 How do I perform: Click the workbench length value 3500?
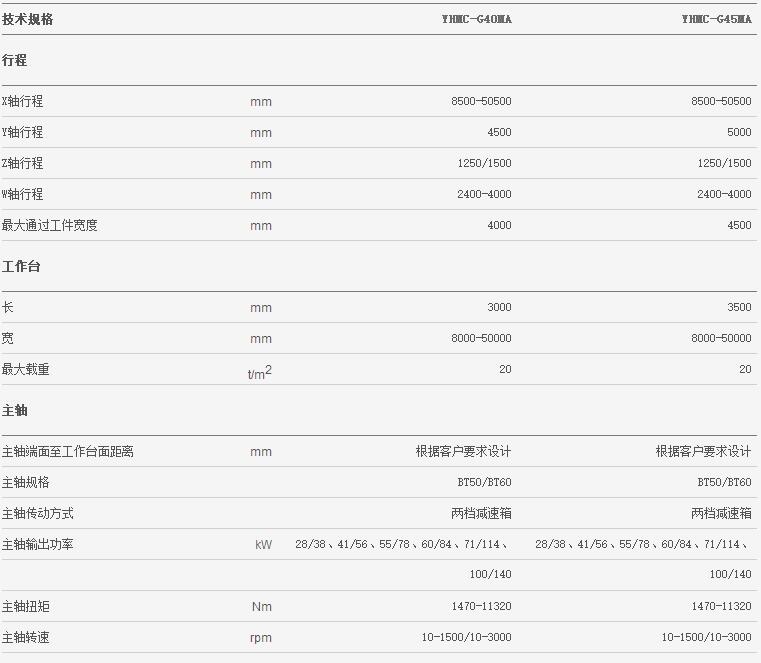point(739,308)
